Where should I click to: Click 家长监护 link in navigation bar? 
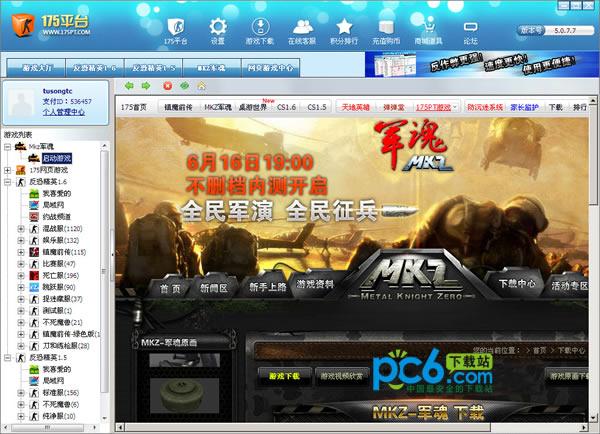[524, 108]
